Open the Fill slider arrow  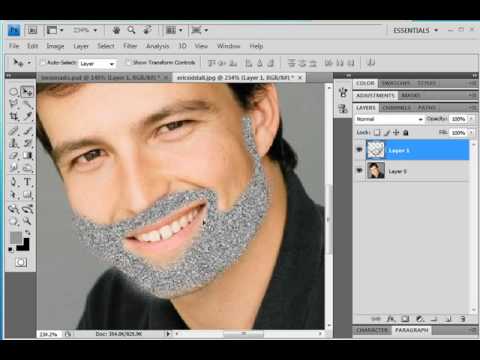pyautogui.click(x=471, y=133)
